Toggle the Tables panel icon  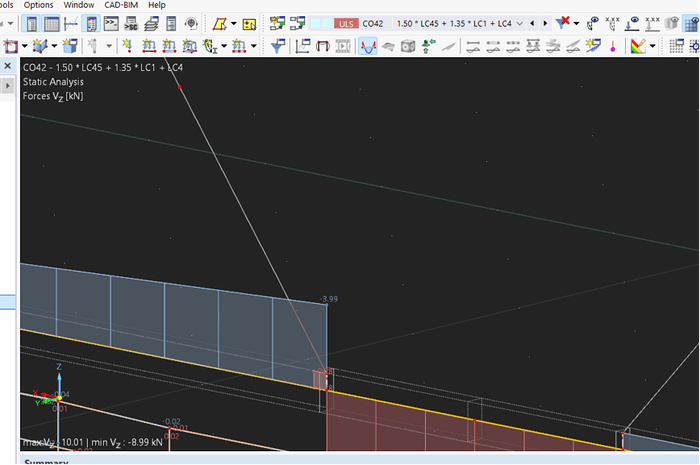(x=51, y=24)
